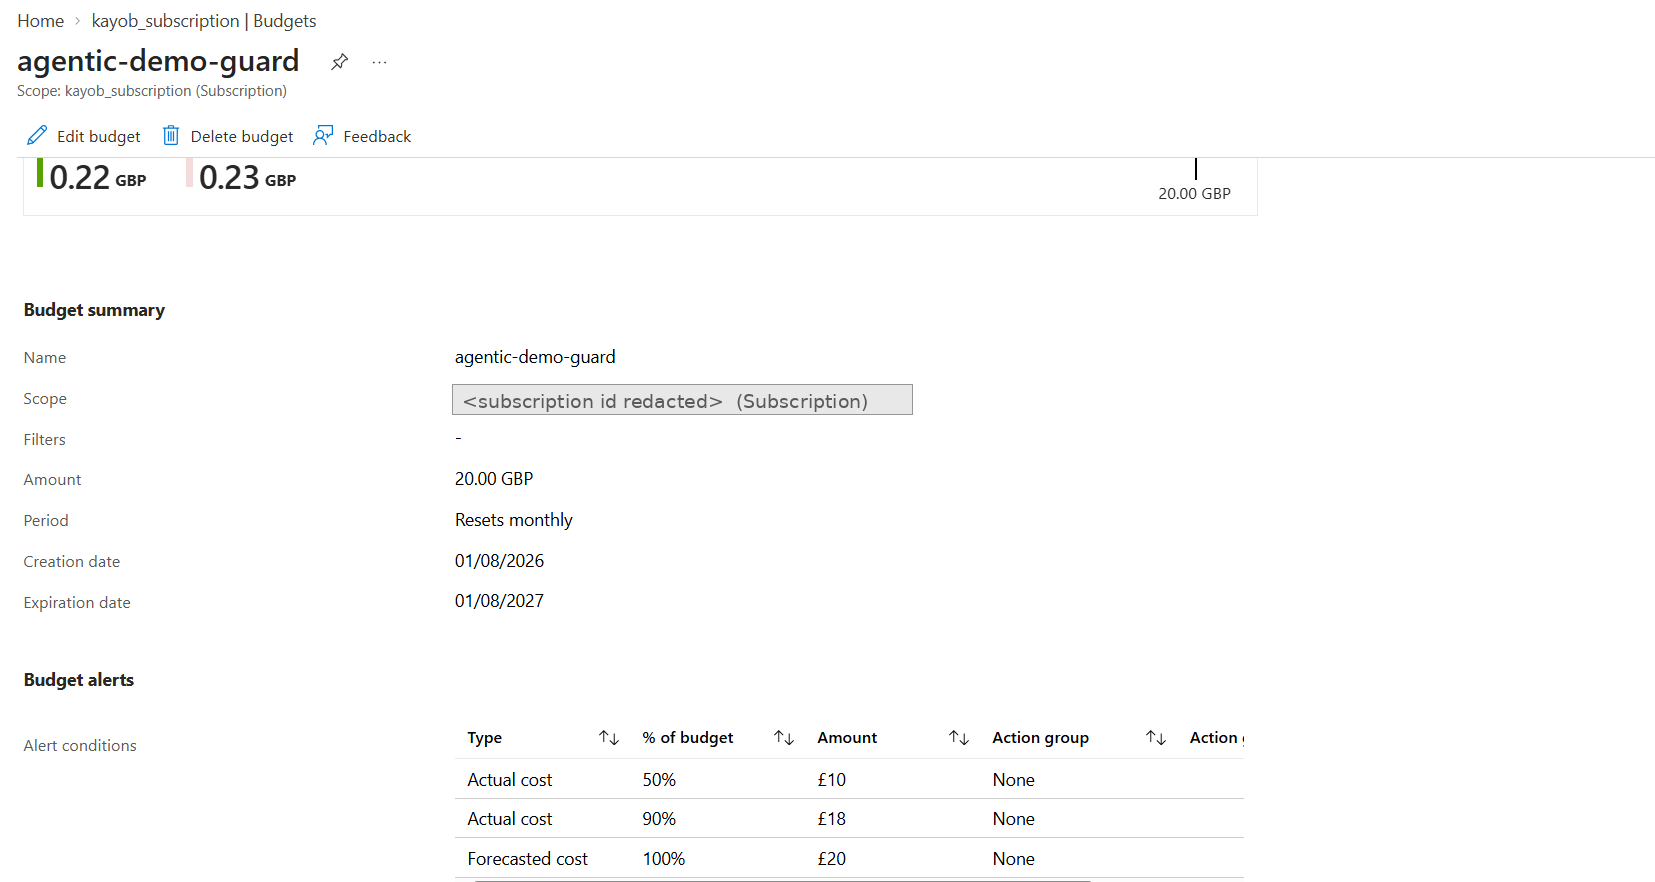Sort alerts by Amount column arrows
Screen dimensions: 1655x882
click(959, 738)
